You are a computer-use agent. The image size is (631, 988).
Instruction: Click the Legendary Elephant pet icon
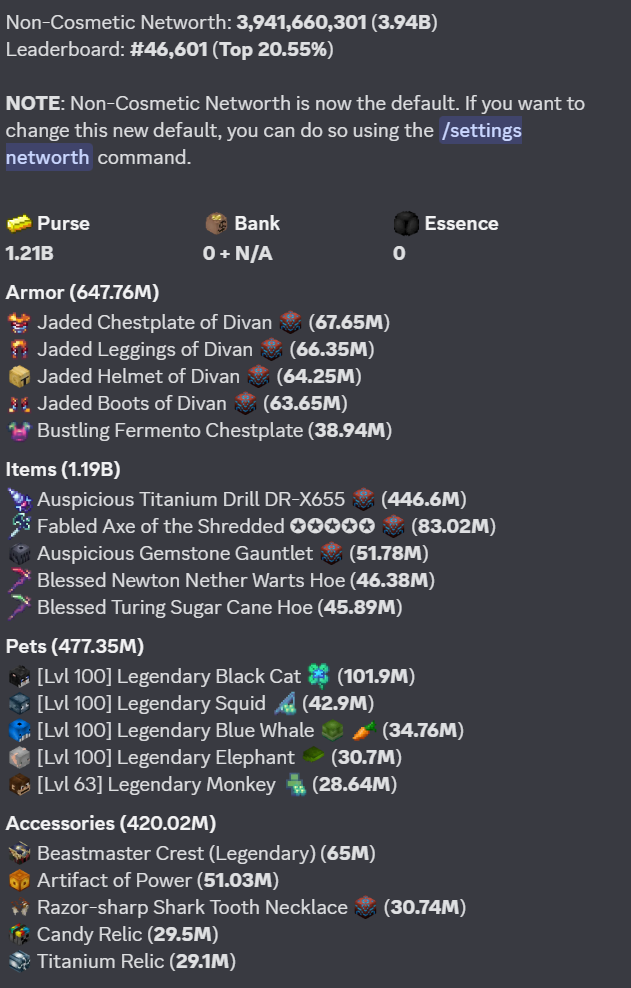pos(19,757)
